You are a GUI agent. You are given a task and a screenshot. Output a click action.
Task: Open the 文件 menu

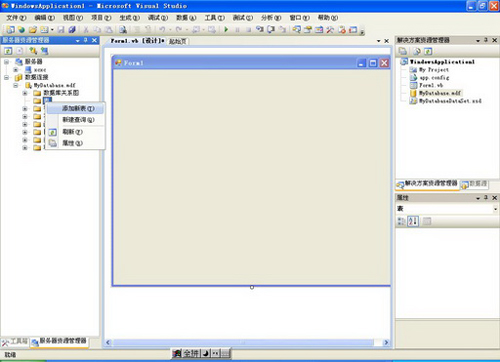pos(16,18)
